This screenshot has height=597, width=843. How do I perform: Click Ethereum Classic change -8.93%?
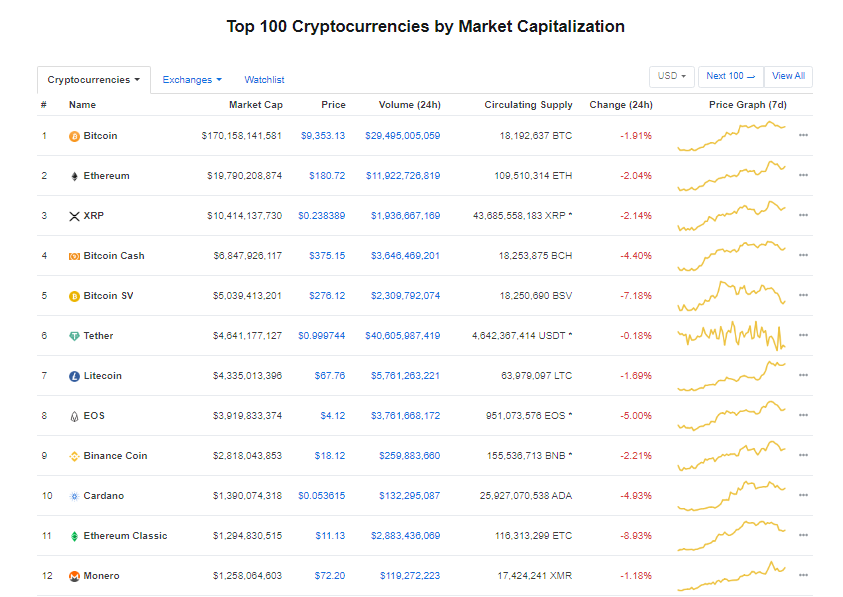pyautogui.click(x=636, y=536)
